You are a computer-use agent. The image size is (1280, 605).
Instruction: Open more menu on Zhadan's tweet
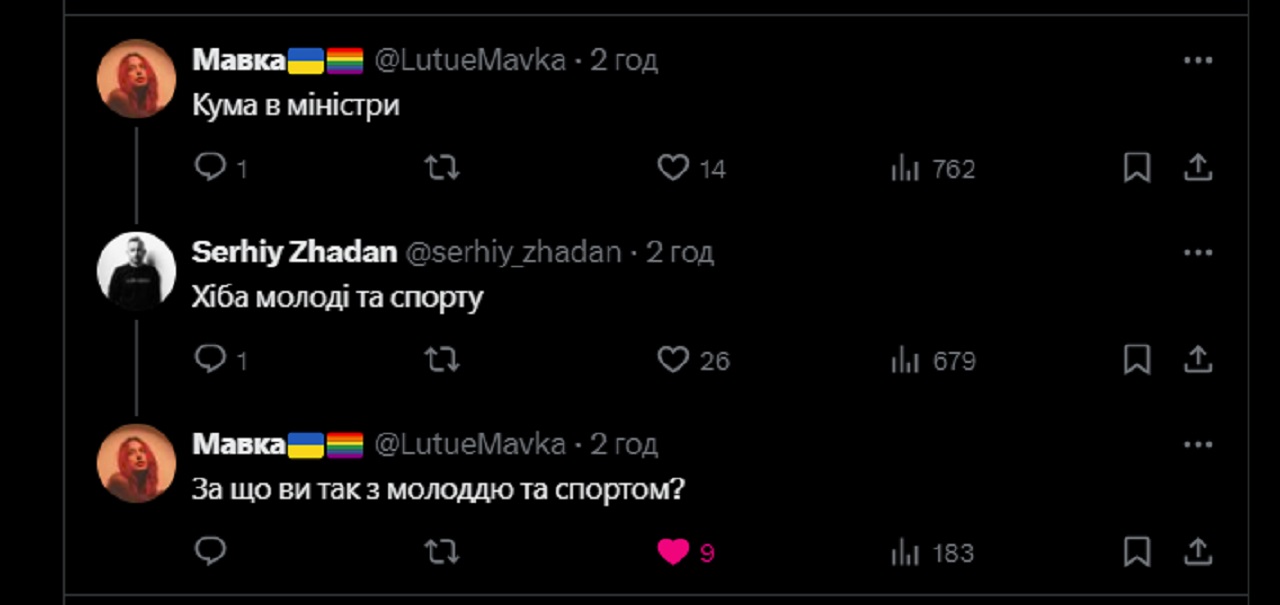point(1197,252)
